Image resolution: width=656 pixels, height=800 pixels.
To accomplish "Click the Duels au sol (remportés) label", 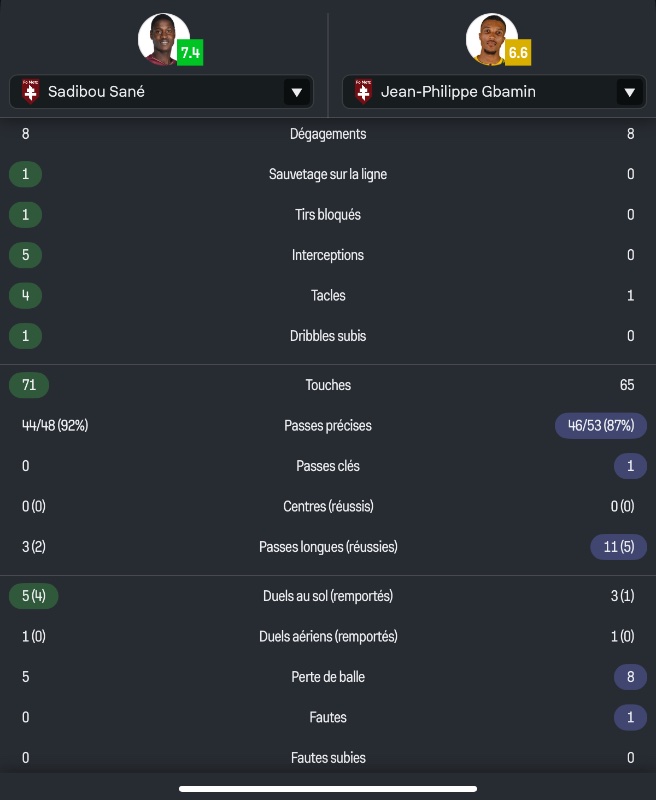I will [328, 596].
